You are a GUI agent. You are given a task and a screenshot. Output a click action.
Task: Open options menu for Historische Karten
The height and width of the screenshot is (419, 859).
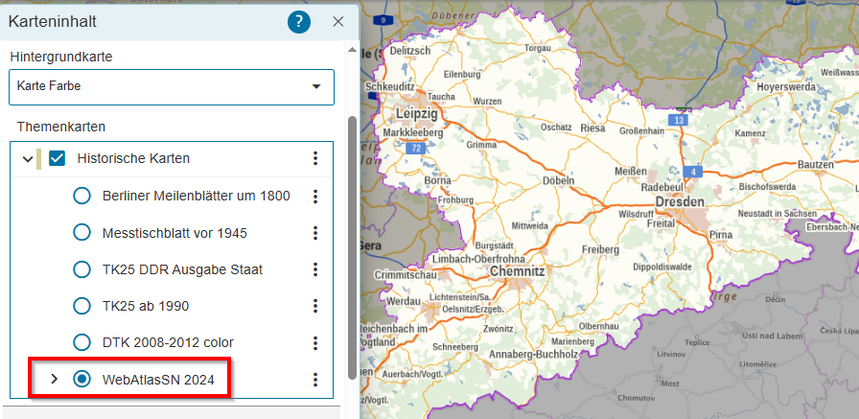pos(315,158)
